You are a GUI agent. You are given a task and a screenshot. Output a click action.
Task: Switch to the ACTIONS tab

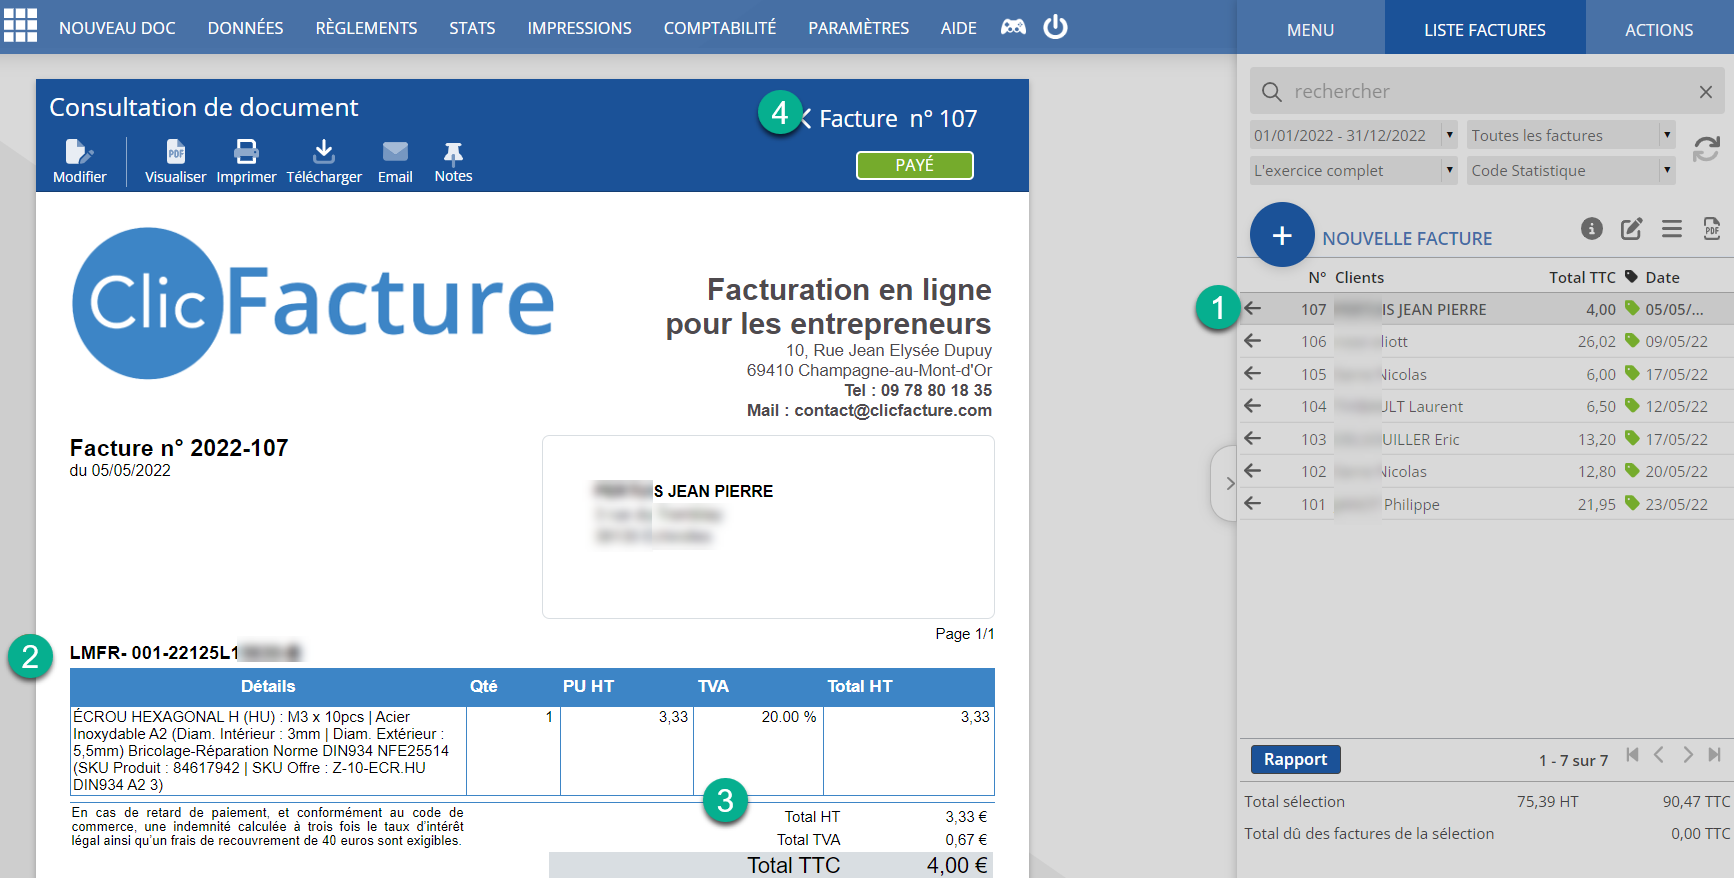[1659, 28]
